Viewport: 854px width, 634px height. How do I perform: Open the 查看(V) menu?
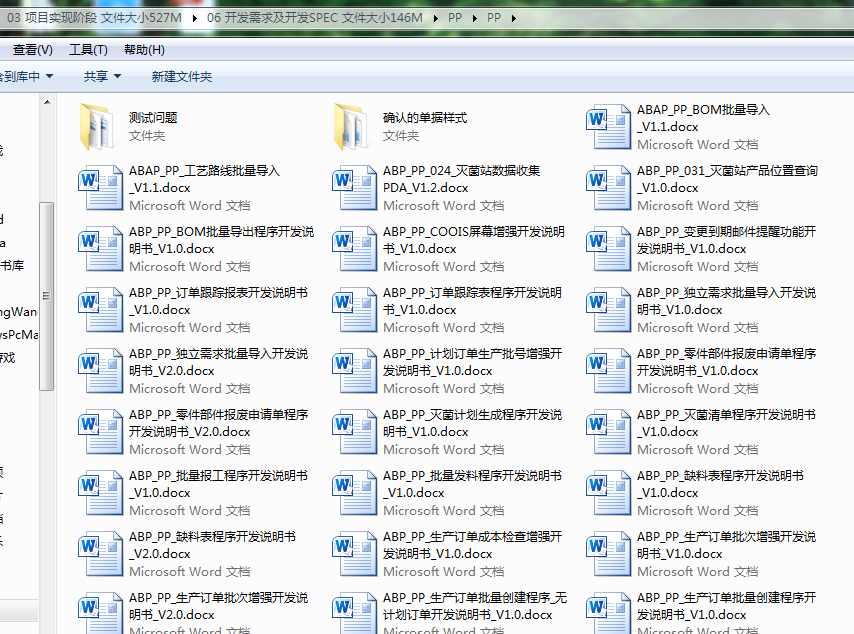[32, 50]
